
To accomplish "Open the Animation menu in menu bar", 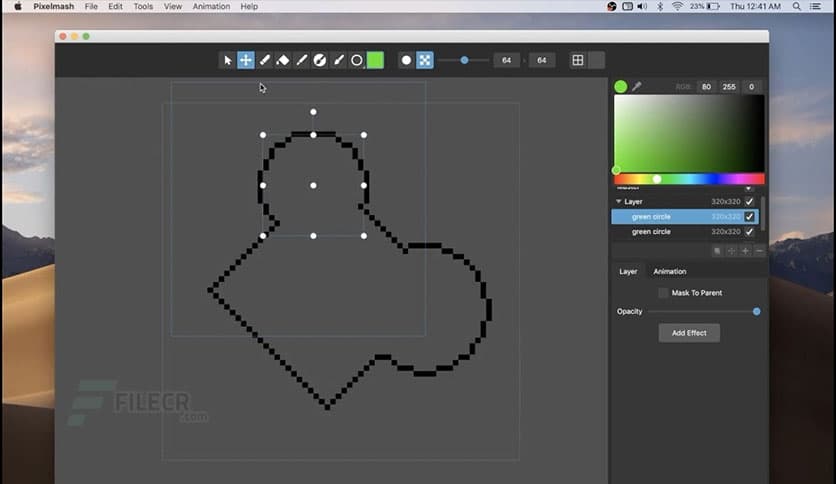I will pos(210,6).
